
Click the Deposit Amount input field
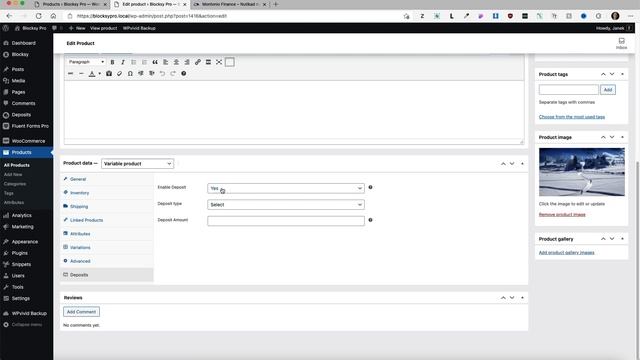(286, 221)
